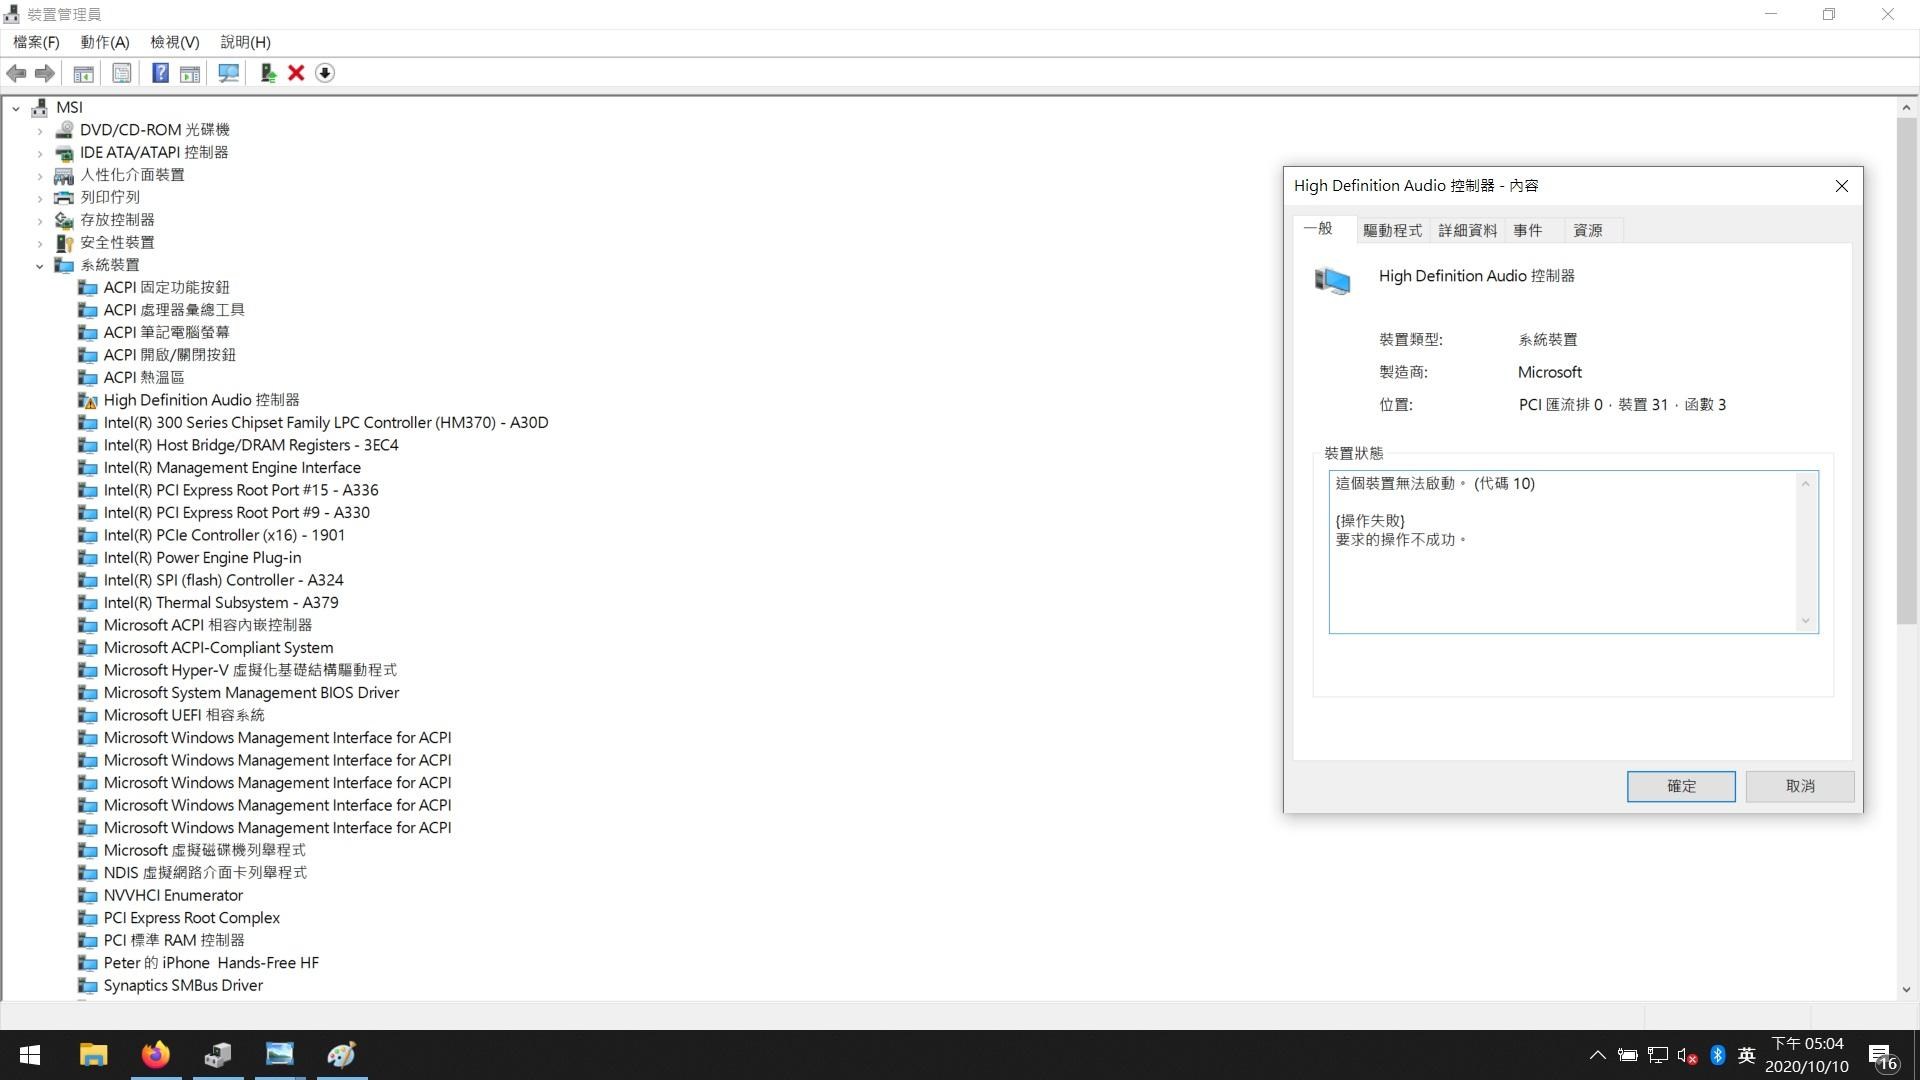
Task: Click the show/hide console tree toolbar icon
Action: click(x=84, y=73)
